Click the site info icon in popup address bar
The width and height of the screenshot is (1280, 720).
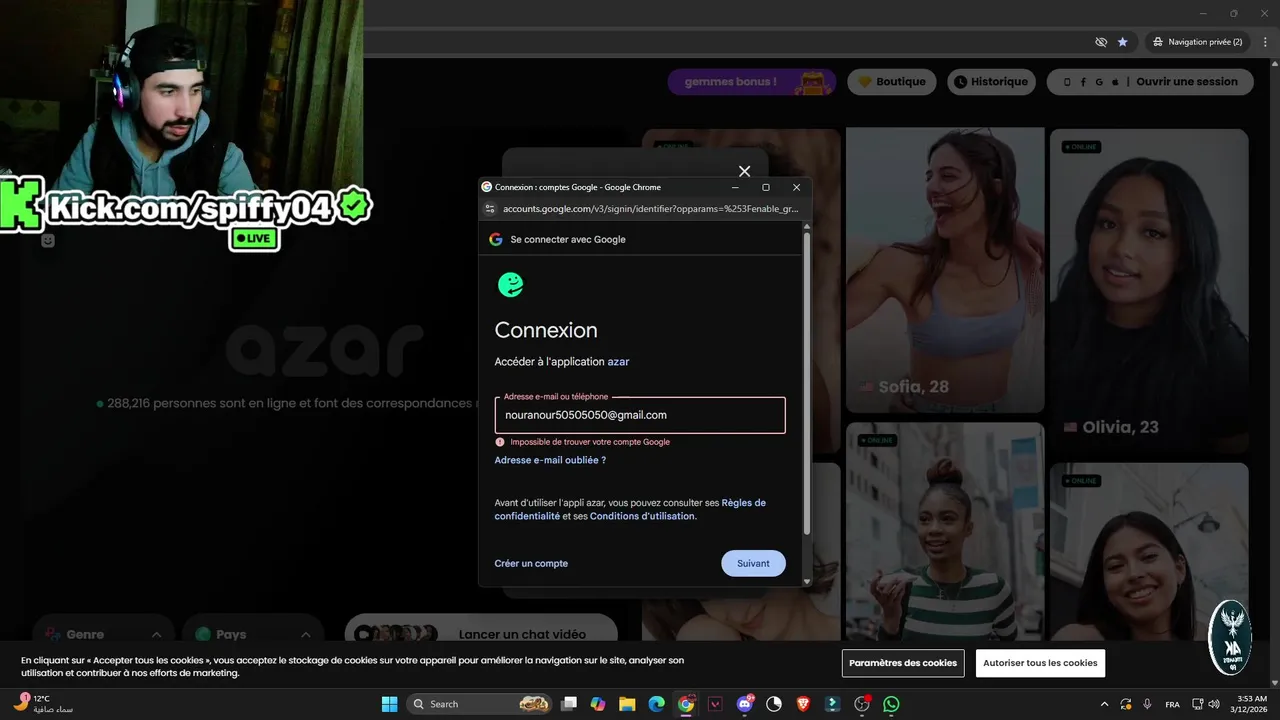(x=490, y=209)
